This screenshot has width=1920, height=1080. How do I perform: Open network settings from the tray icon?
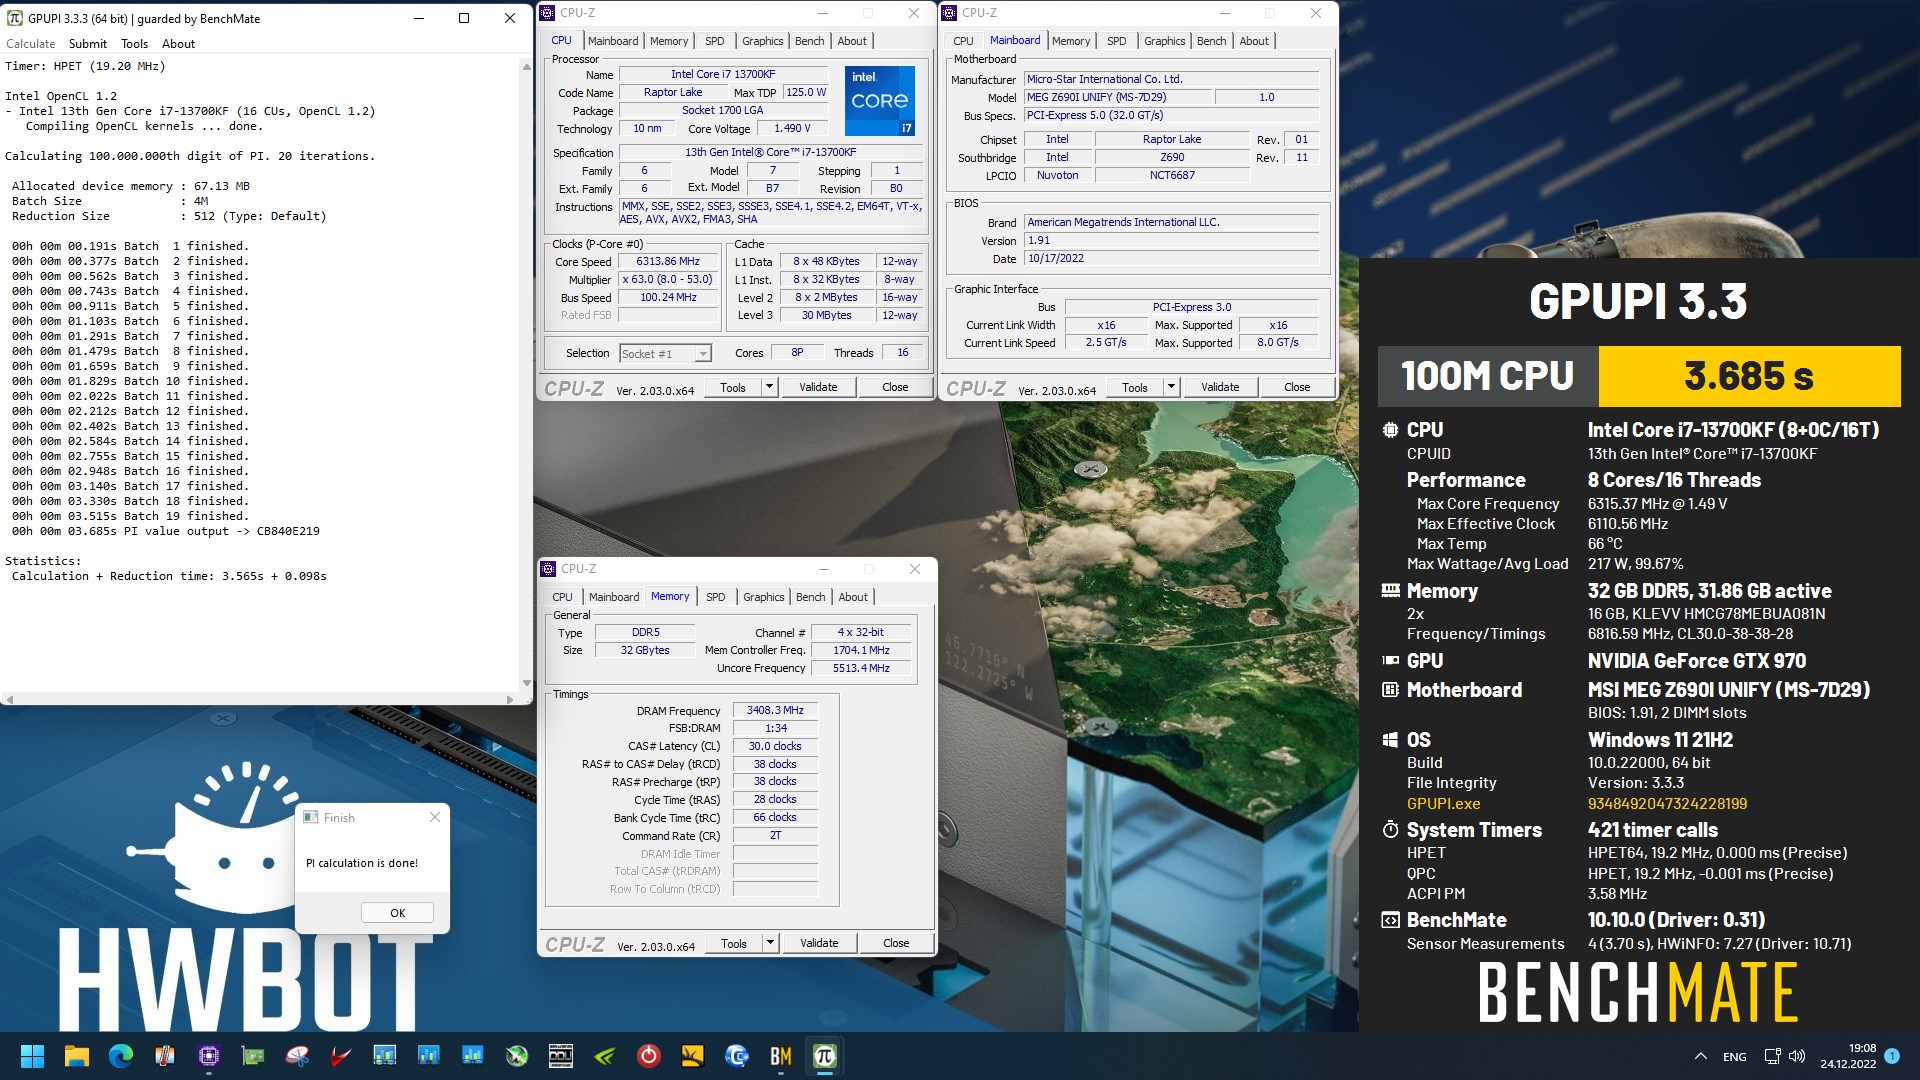point(1772,1056)
